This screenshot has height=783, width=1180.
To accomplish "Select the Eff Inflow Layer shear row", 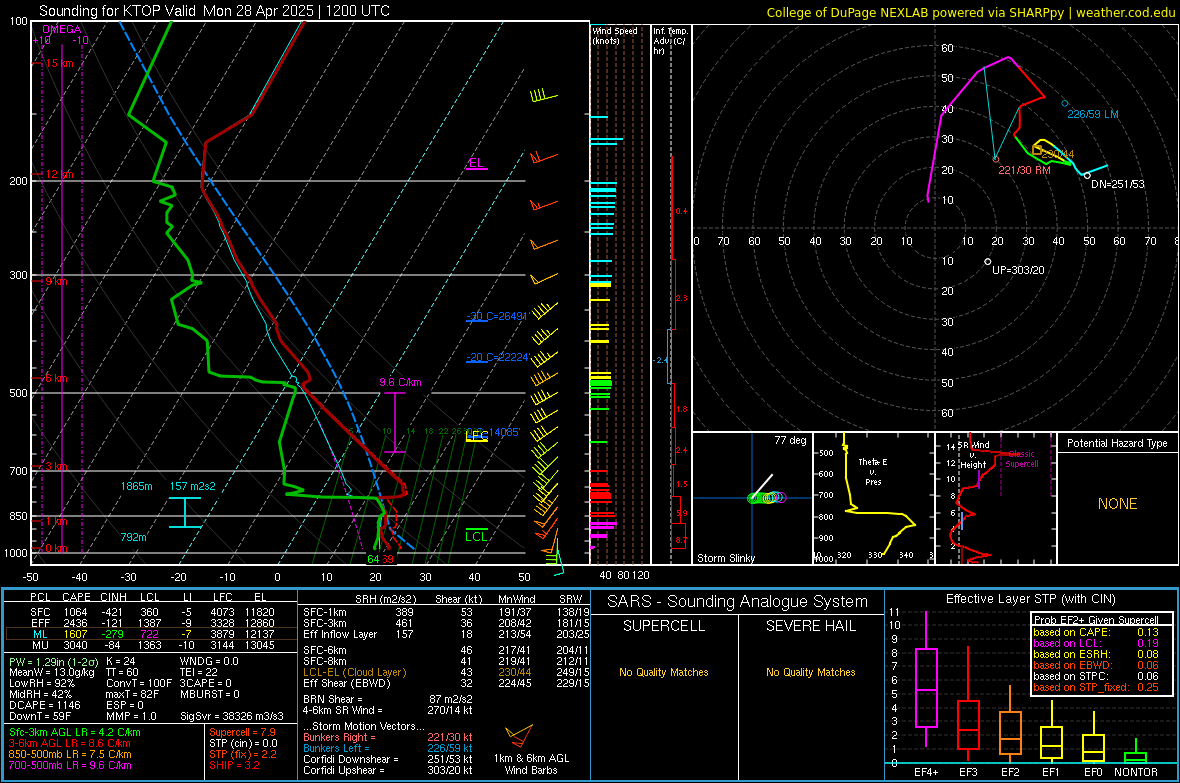I will 446,634.
